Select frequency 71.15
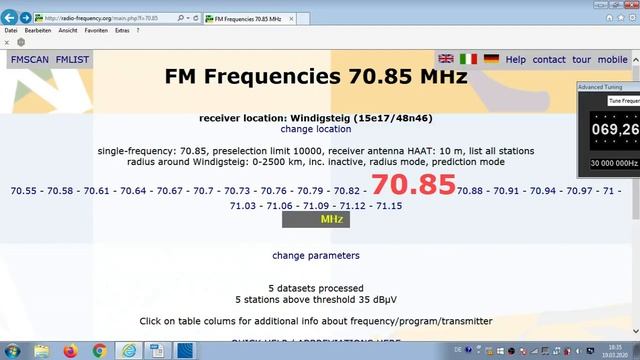Viewport: 640px width, 360px height. [x=389, y=206]
